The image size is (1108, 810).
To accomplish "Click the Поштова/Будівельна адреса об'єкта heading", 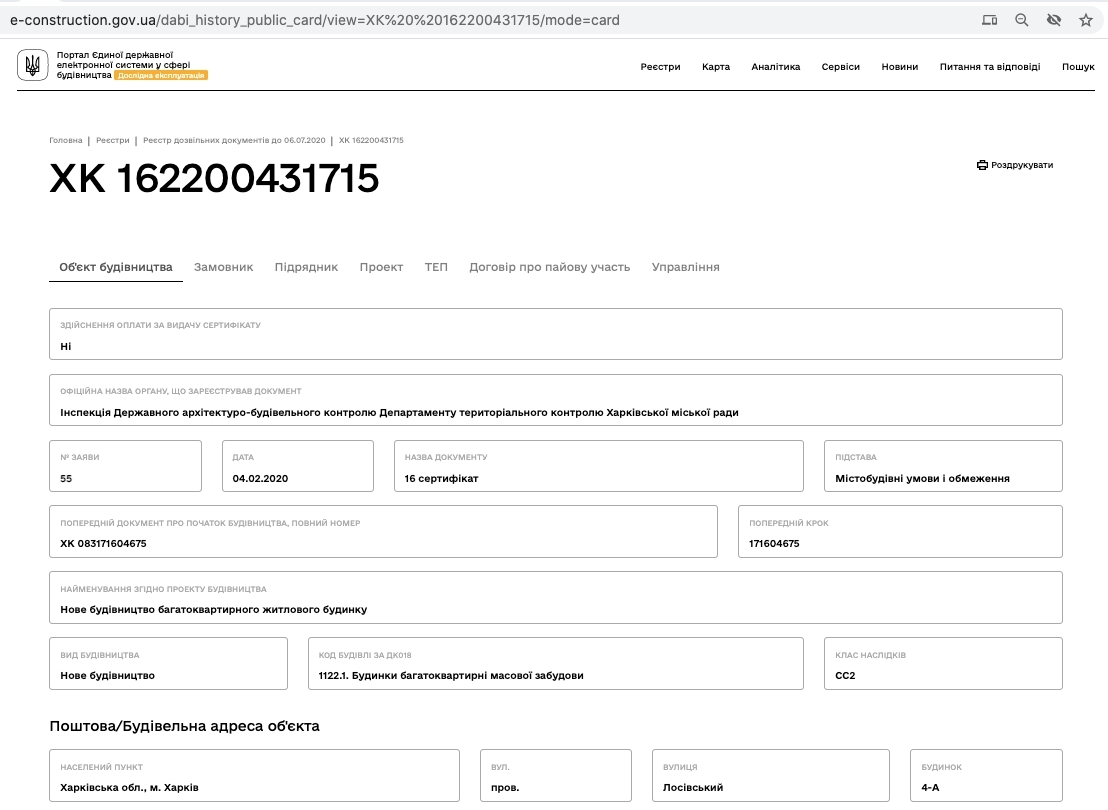I will (184, 726).
